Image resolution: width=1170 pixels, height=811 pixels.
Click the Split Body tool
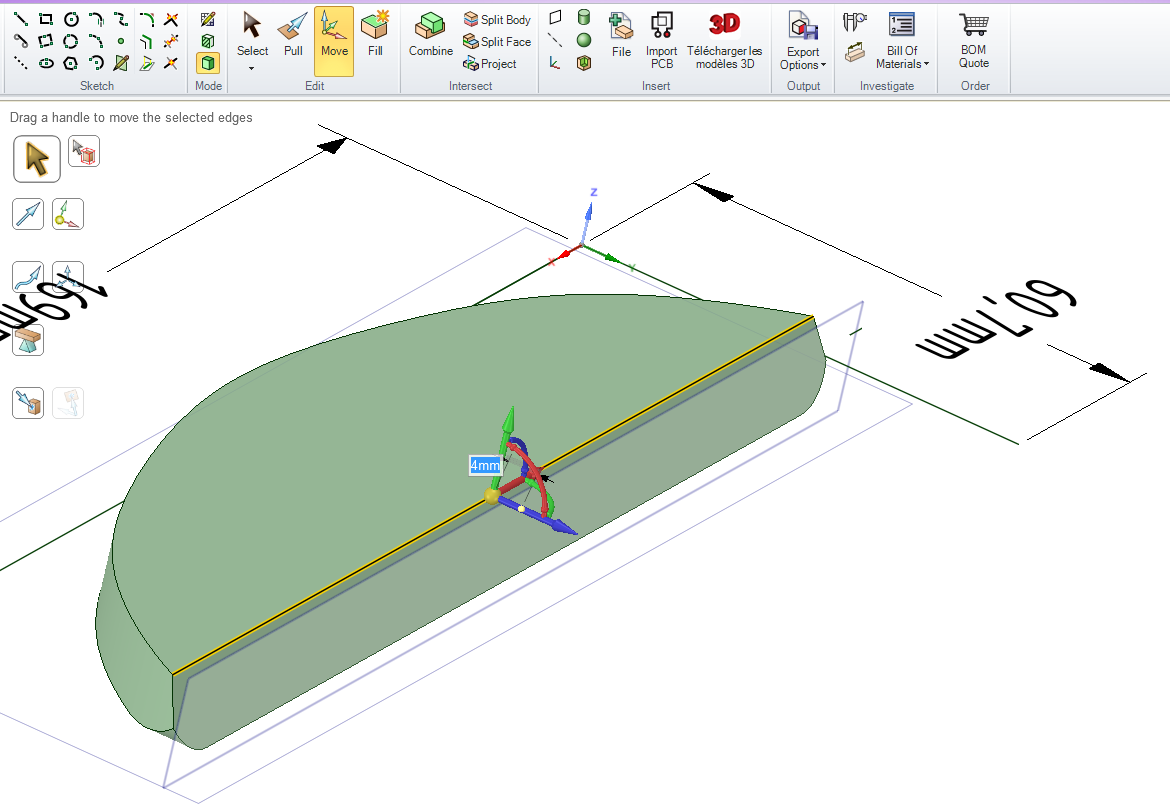(496, 18)
